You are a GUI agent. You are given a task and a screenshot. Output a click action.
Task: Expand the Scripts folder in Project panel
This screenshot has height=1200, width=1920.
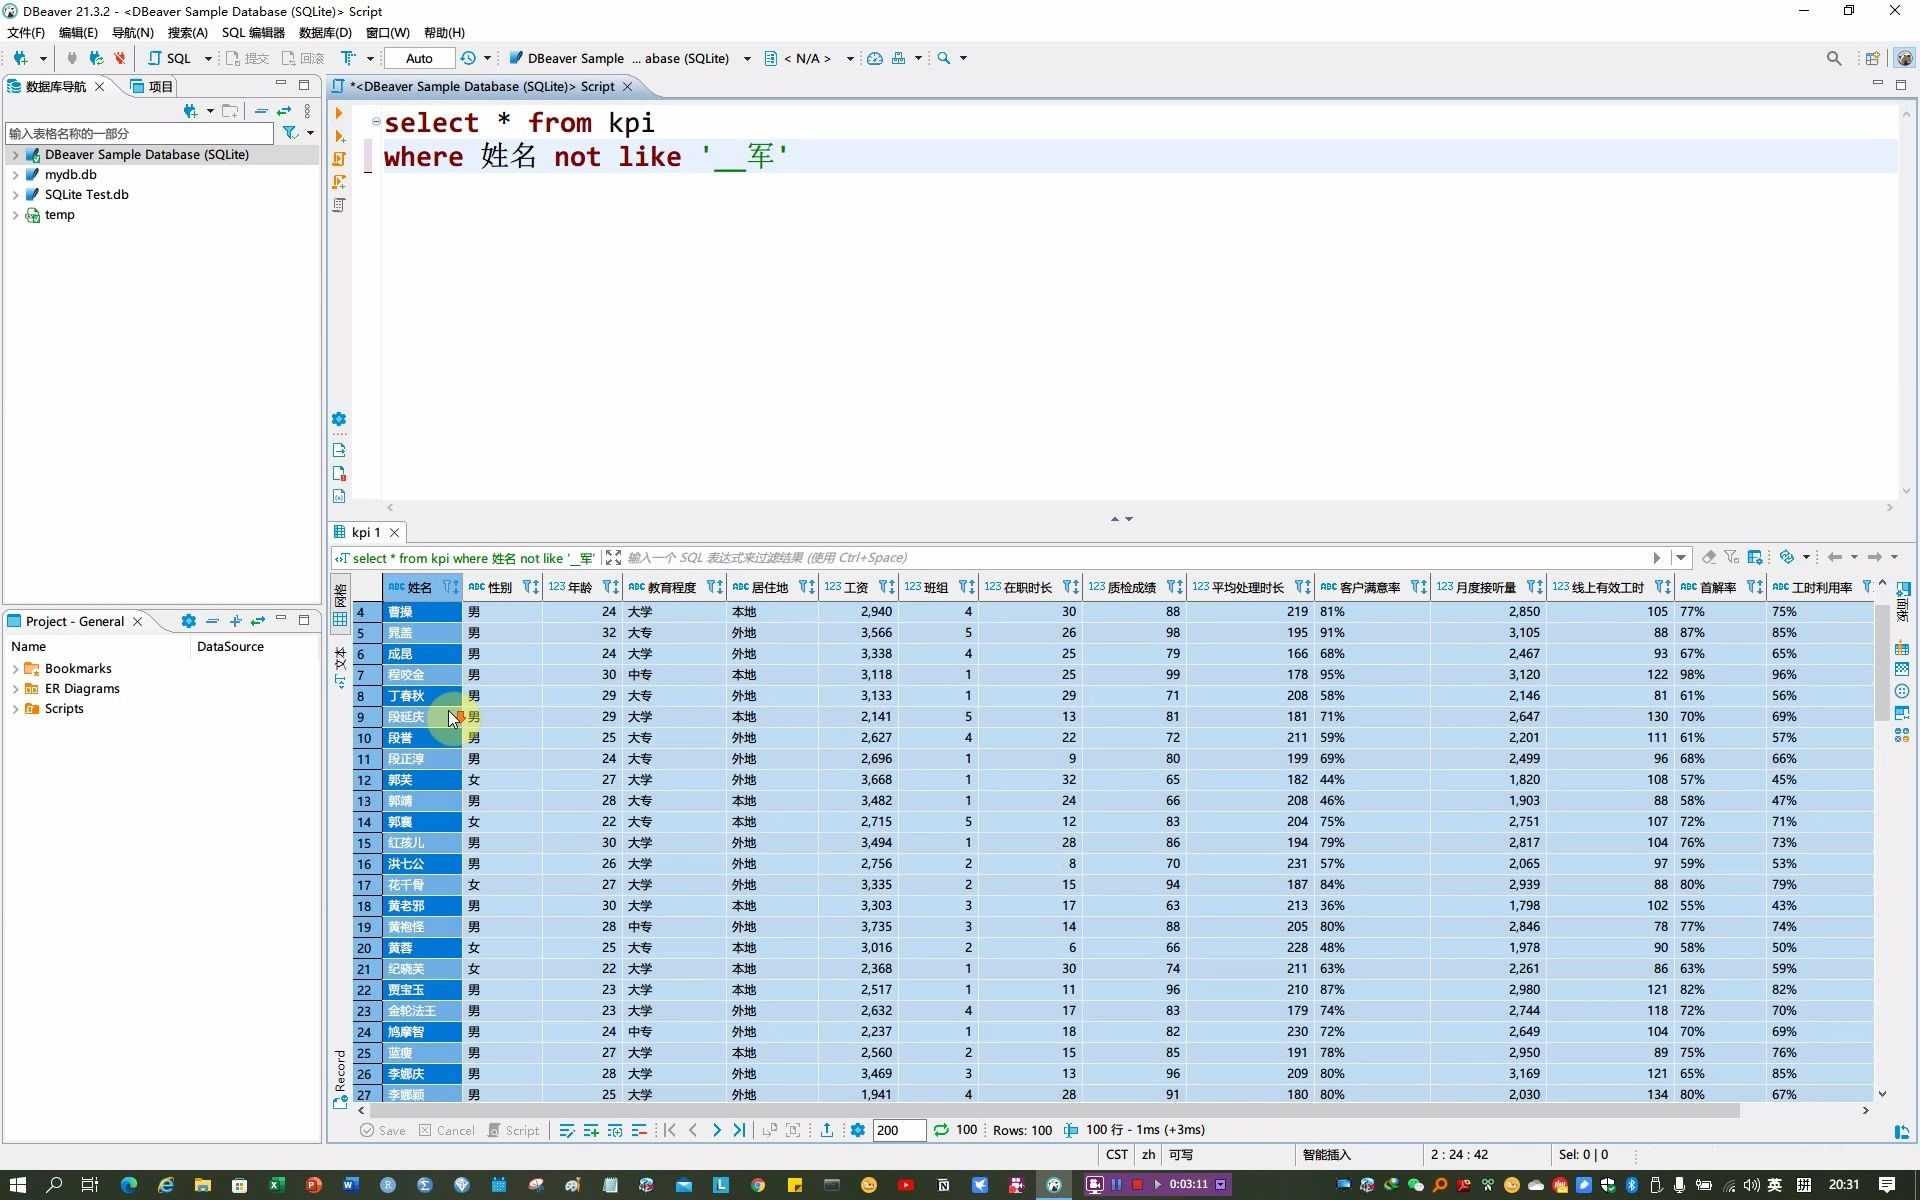click(x=15, y=709)
